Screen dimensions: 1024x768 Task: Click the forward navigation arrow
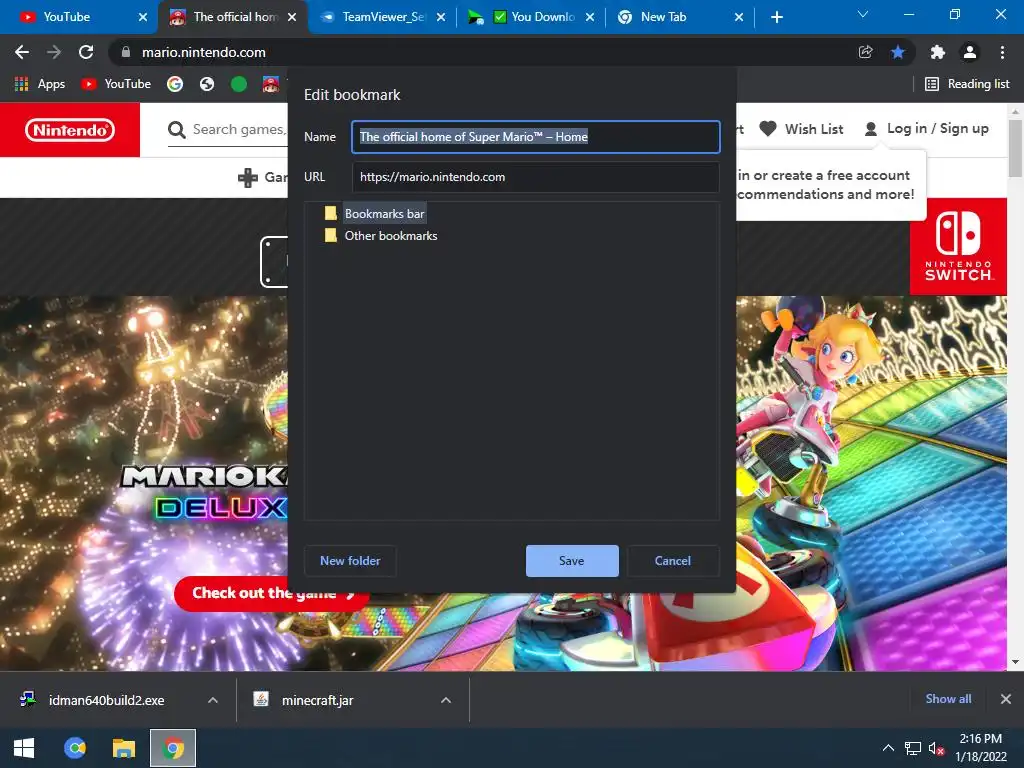54,52
